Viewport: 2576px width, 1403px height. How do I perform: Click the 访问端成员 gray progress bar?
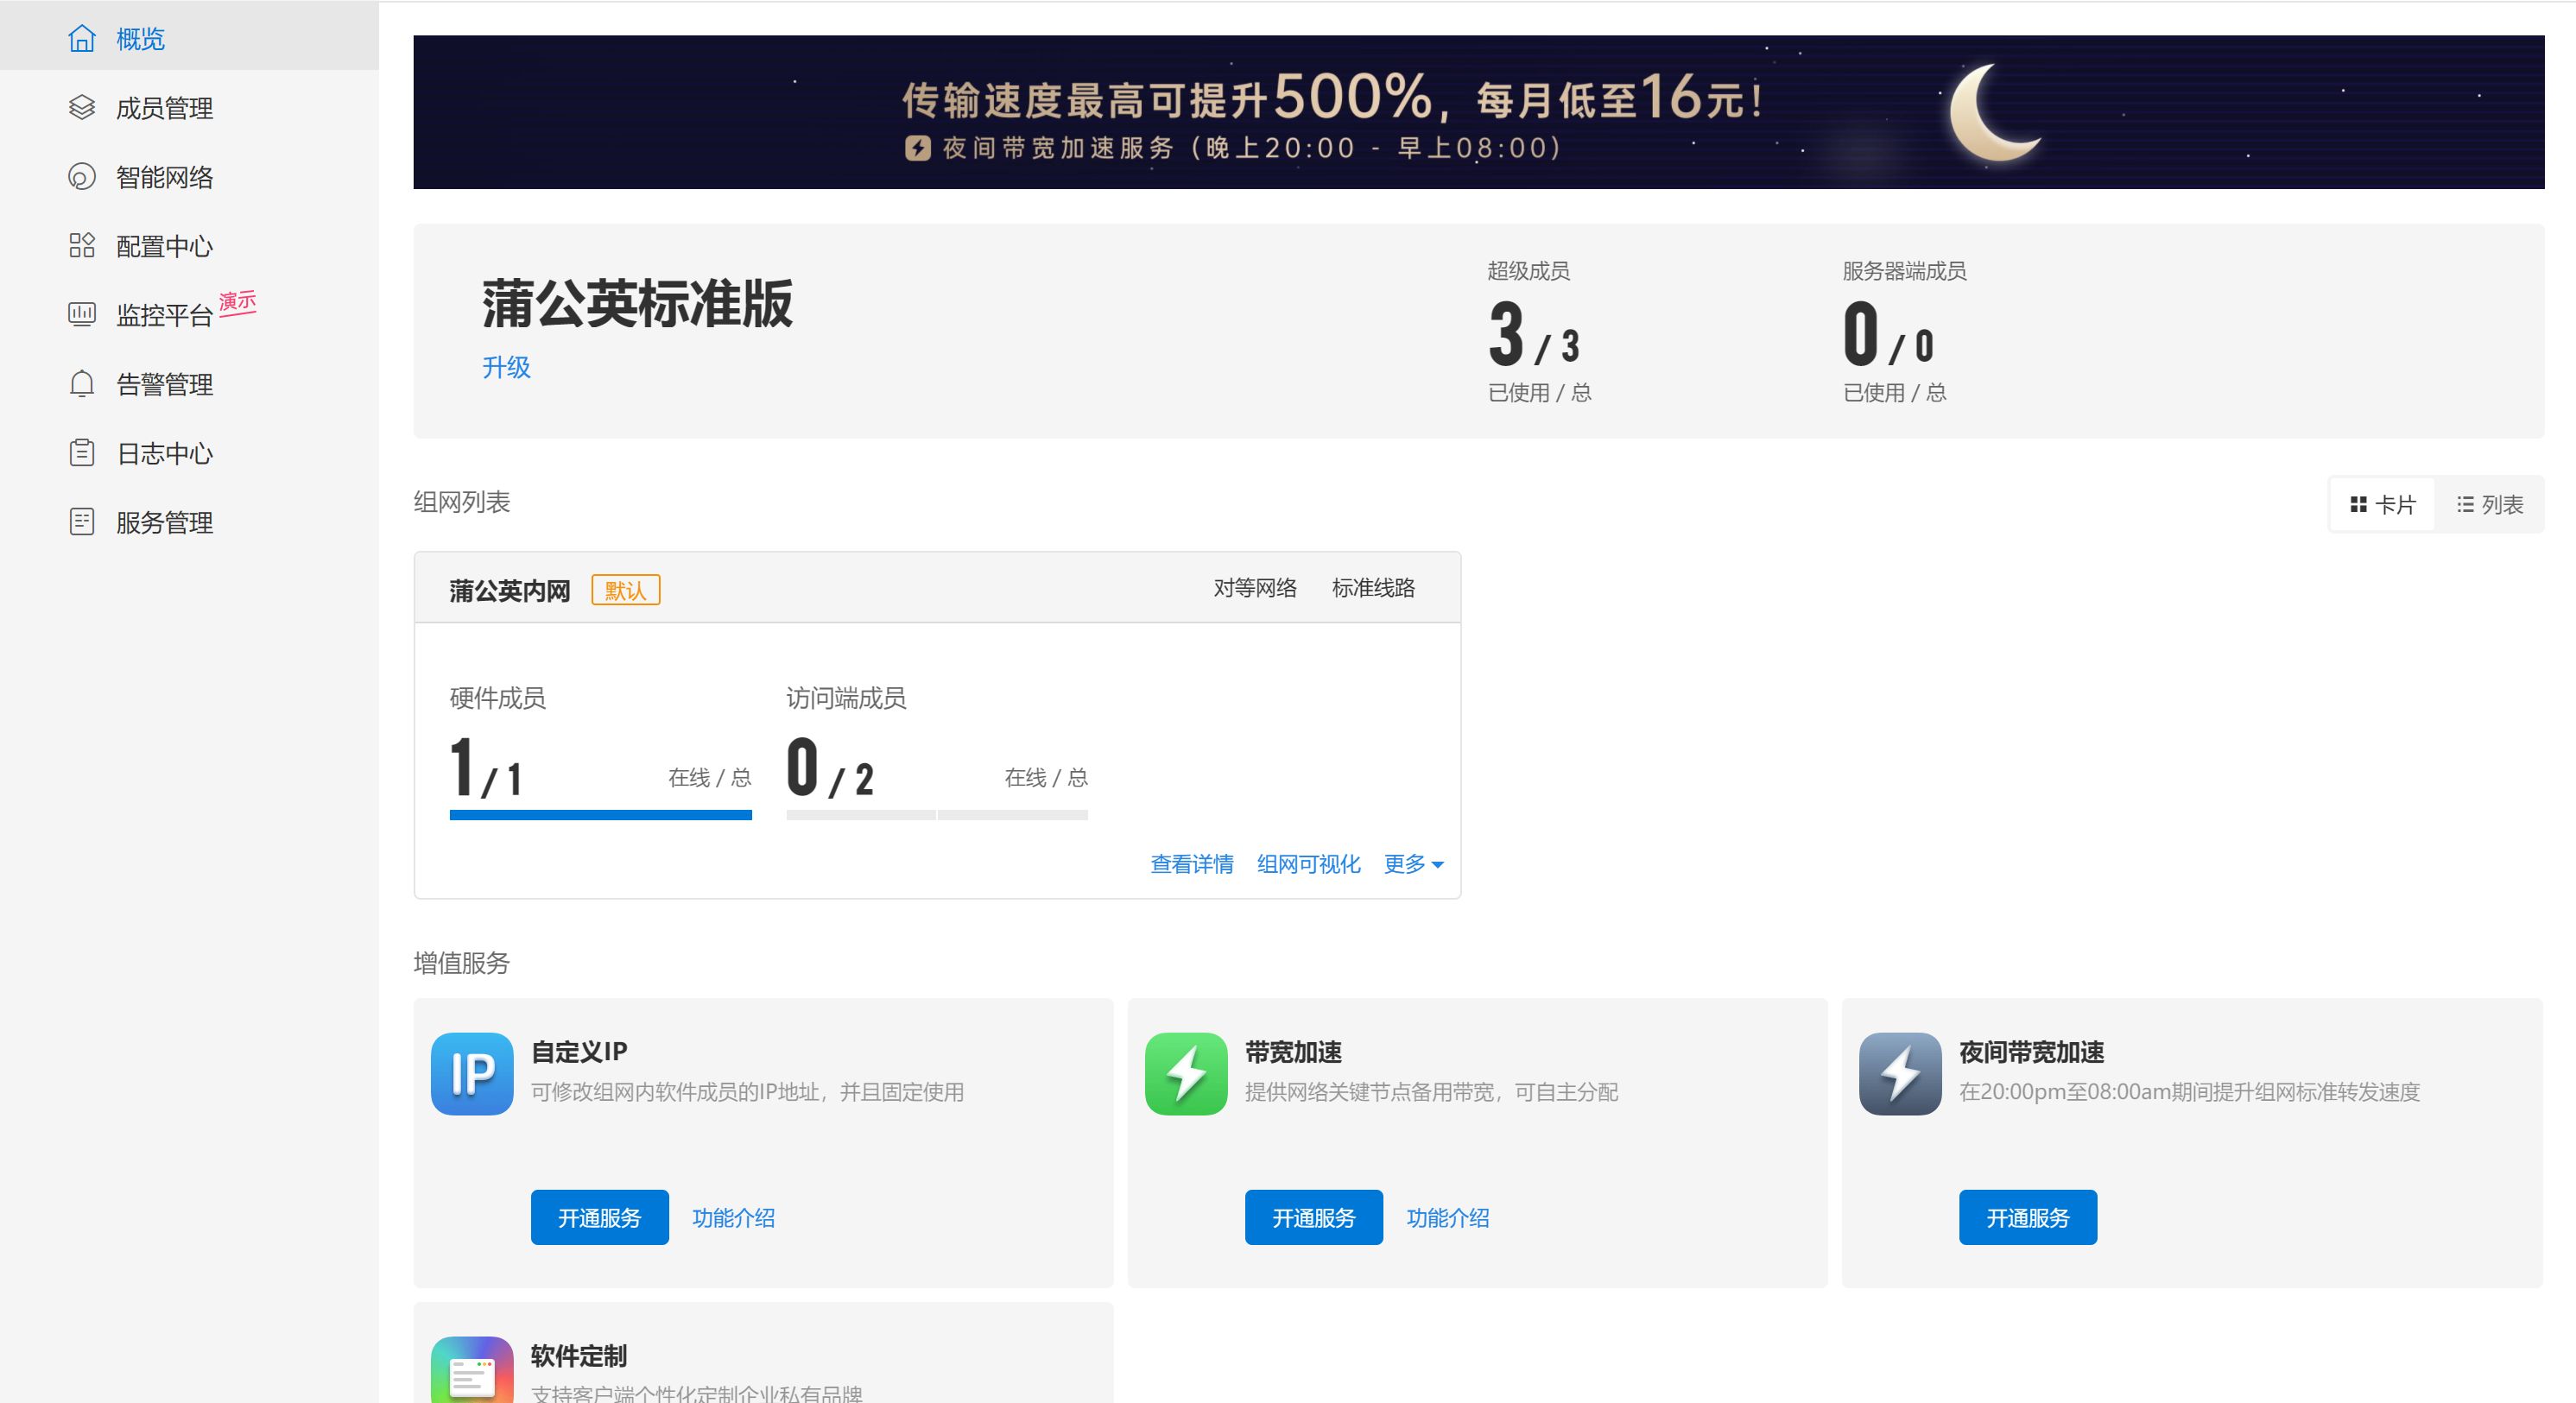pyautogui.click(x=936, y=815)
